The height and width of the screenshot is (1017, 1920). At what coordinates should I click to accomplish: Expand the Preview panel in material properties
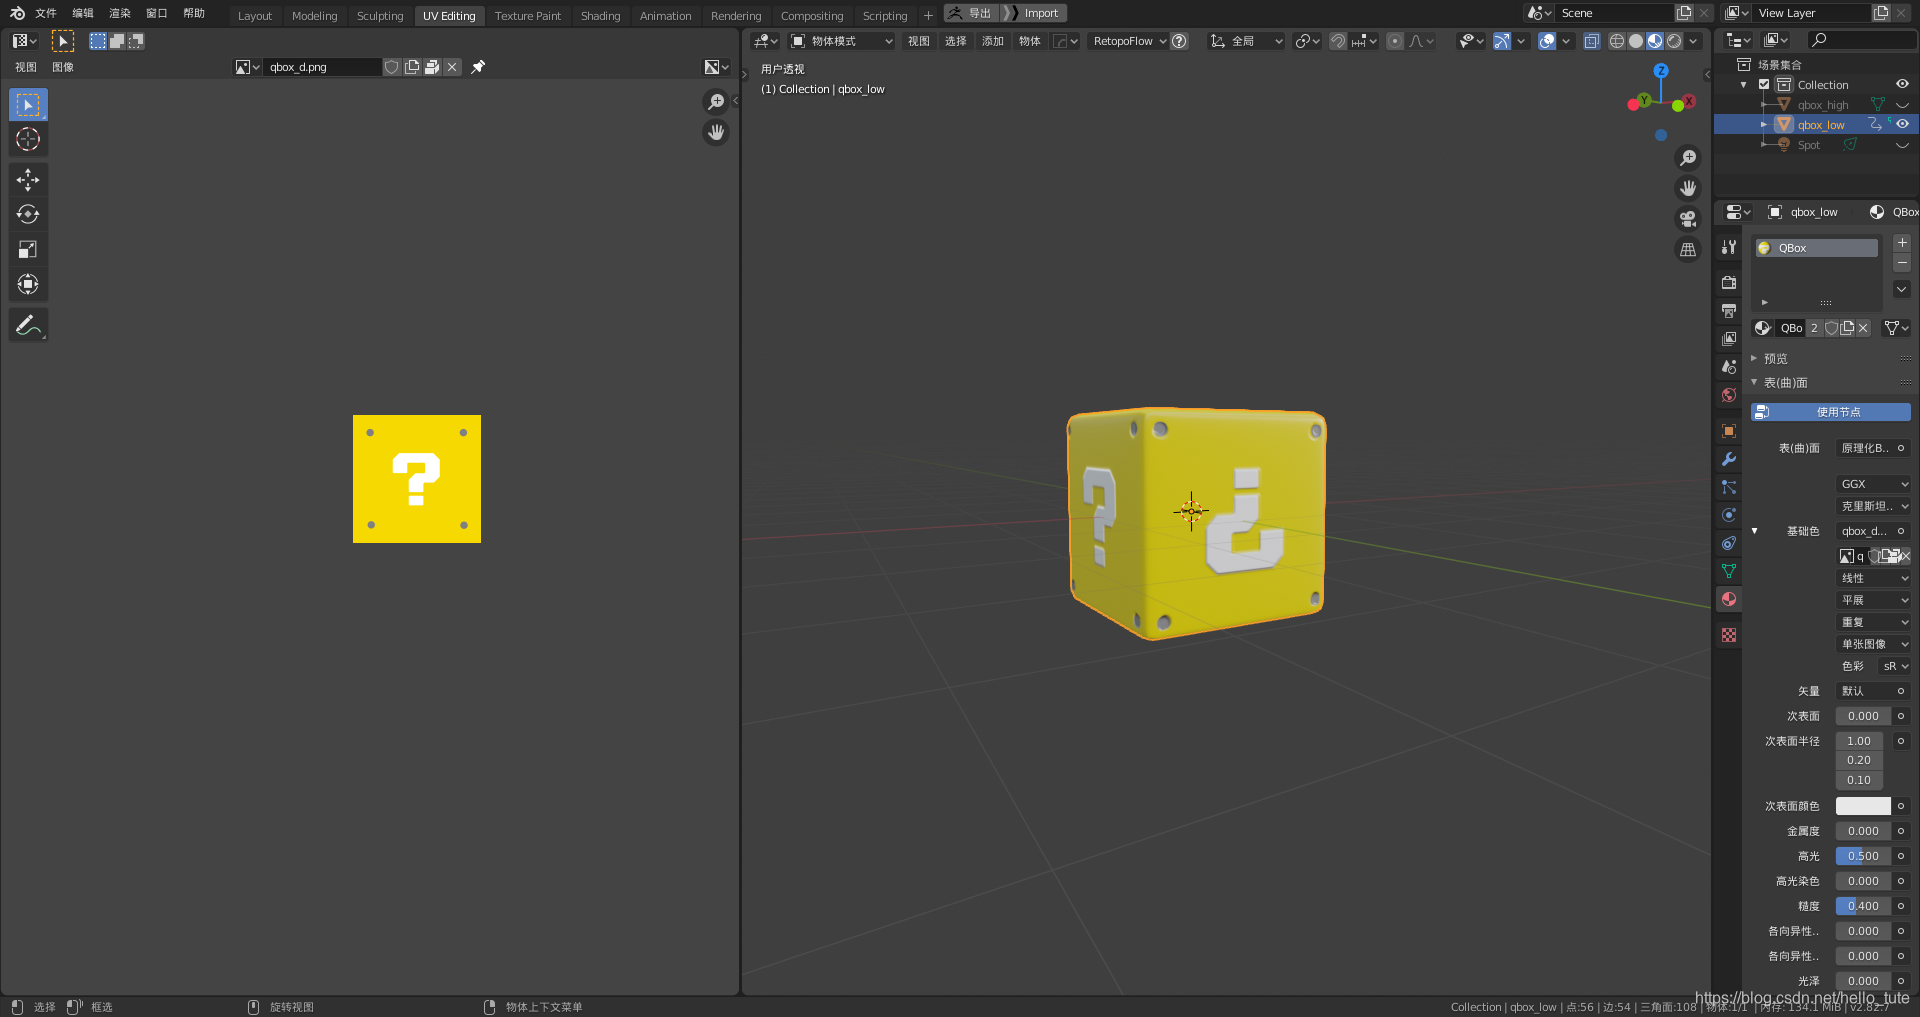pyautogui.click(x=1754, y=358)
